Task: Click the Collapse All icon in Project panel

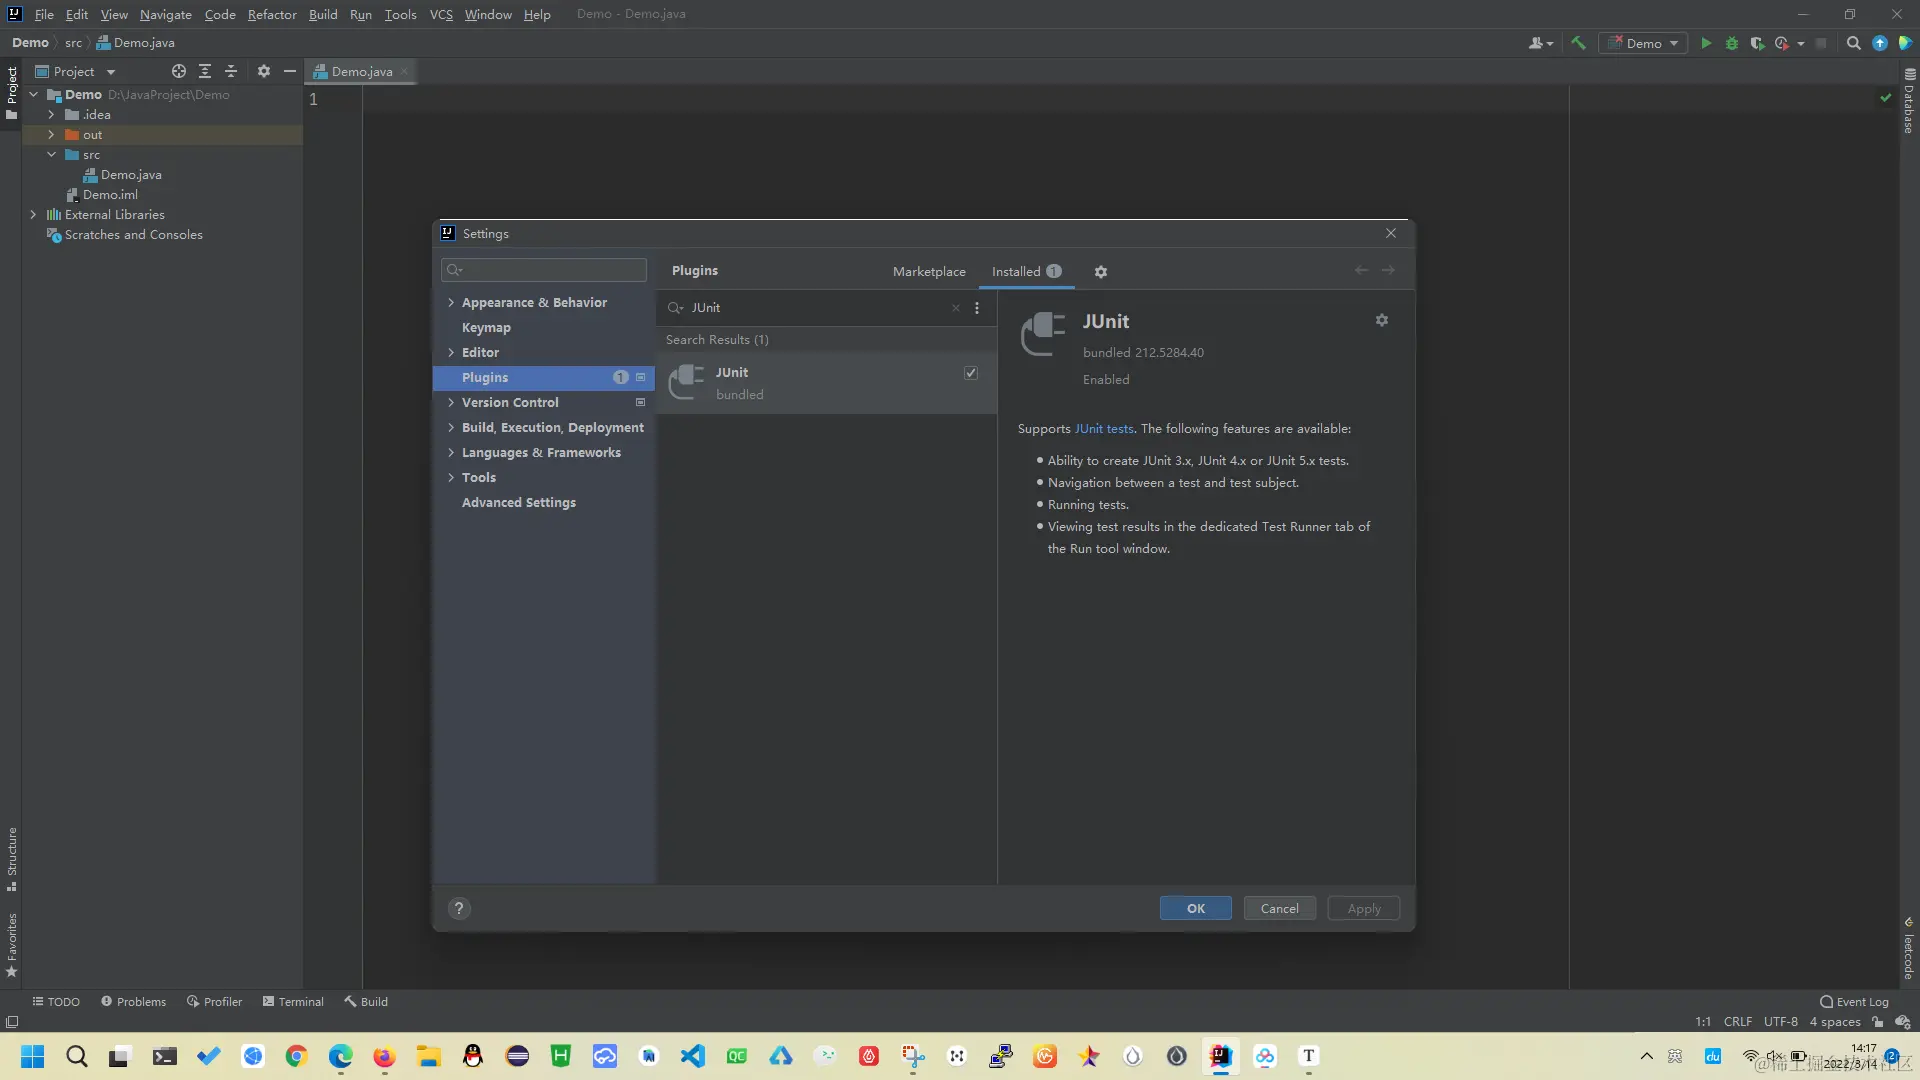Action: pyautogui.click(x=230, y=71)
